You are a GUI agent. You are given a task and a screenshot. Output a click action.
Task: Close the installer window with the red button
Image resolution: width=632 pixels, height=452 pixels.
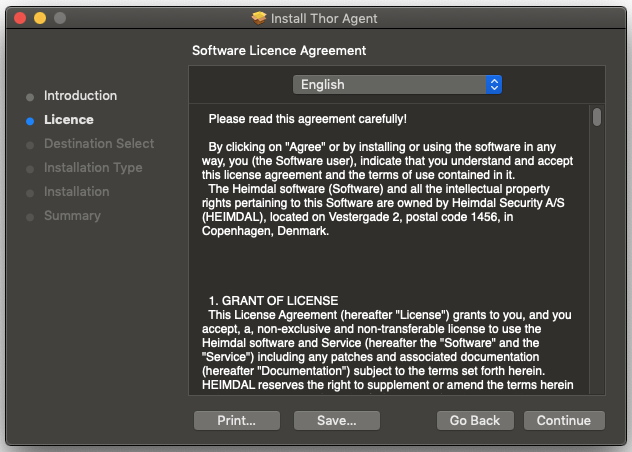pos(20,18)
